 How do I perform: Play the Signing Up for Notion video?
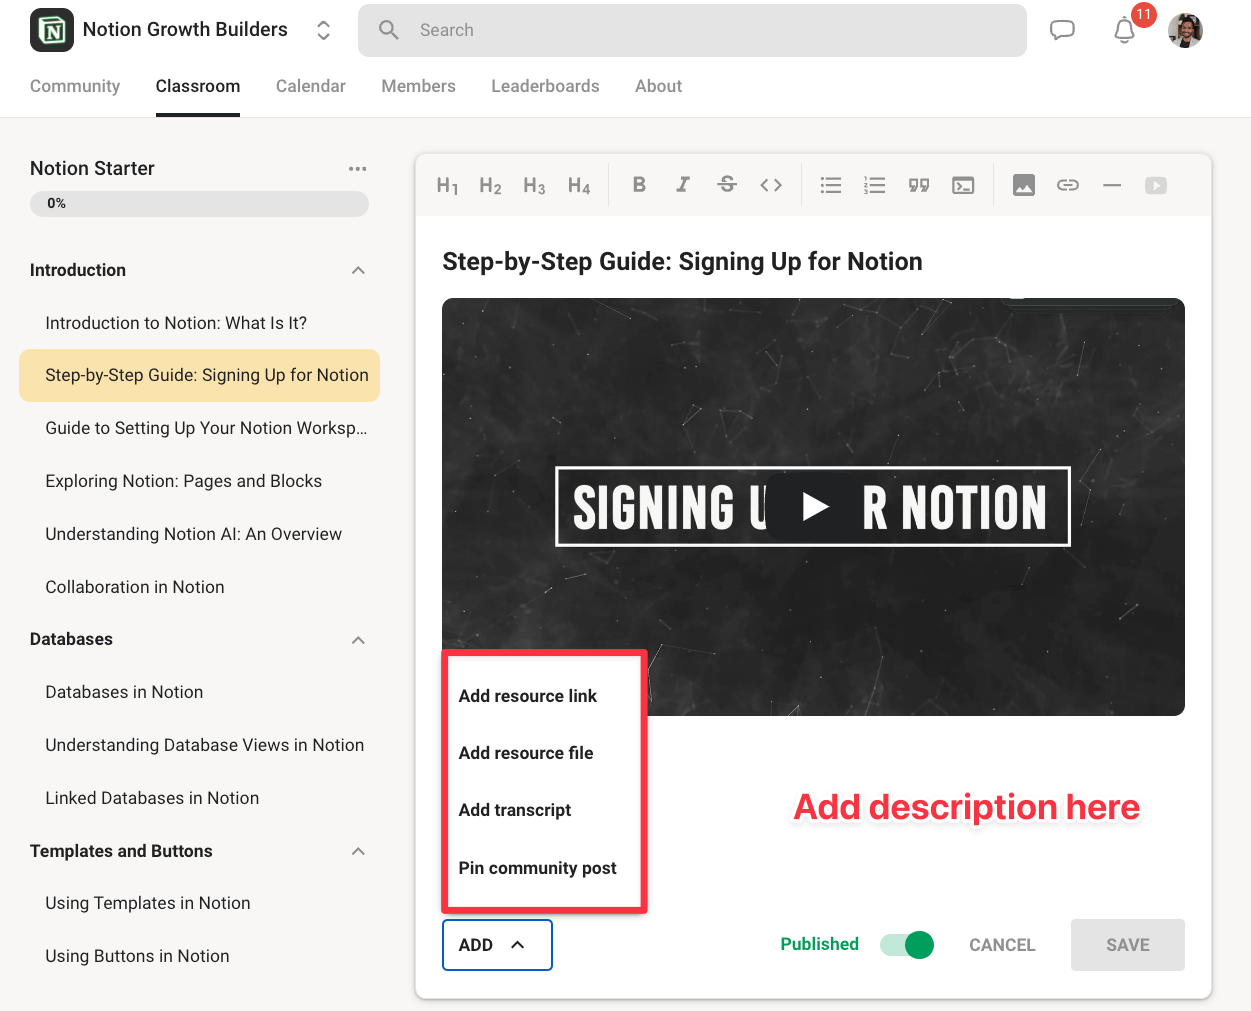[815, 507]
